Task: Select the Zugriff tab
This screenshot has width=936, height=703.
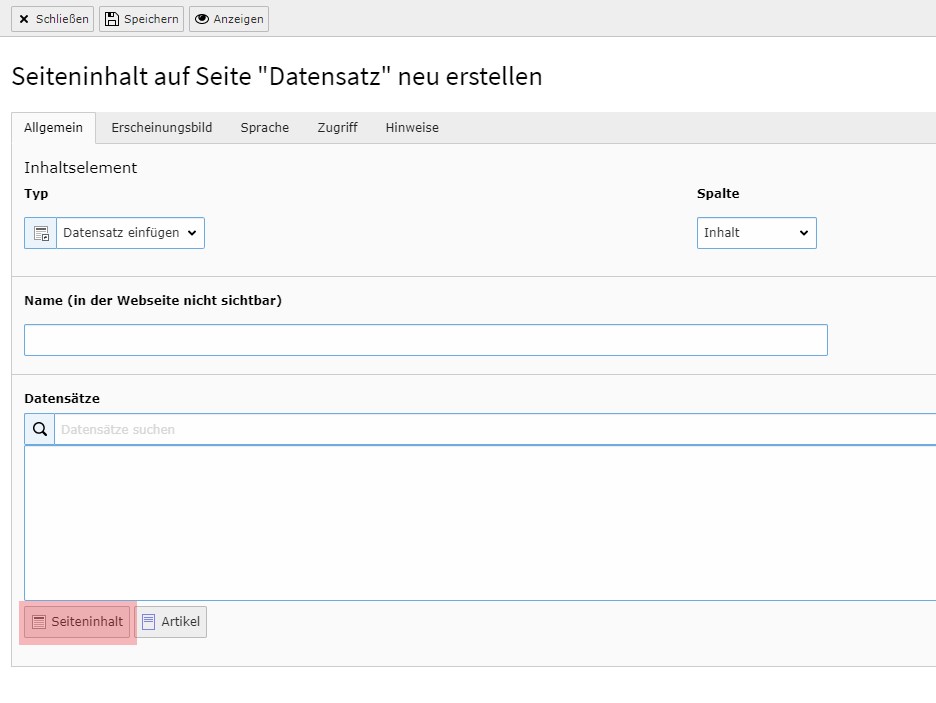Action: (337, 128)
